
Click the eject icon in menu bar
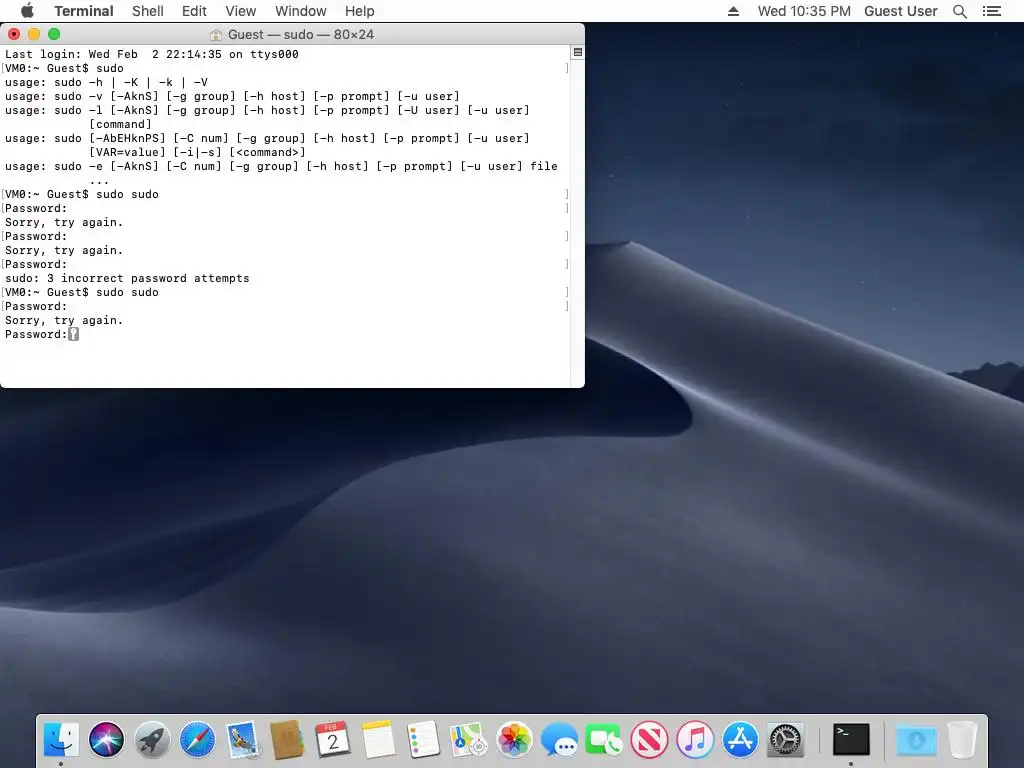(x=733, y=11)
